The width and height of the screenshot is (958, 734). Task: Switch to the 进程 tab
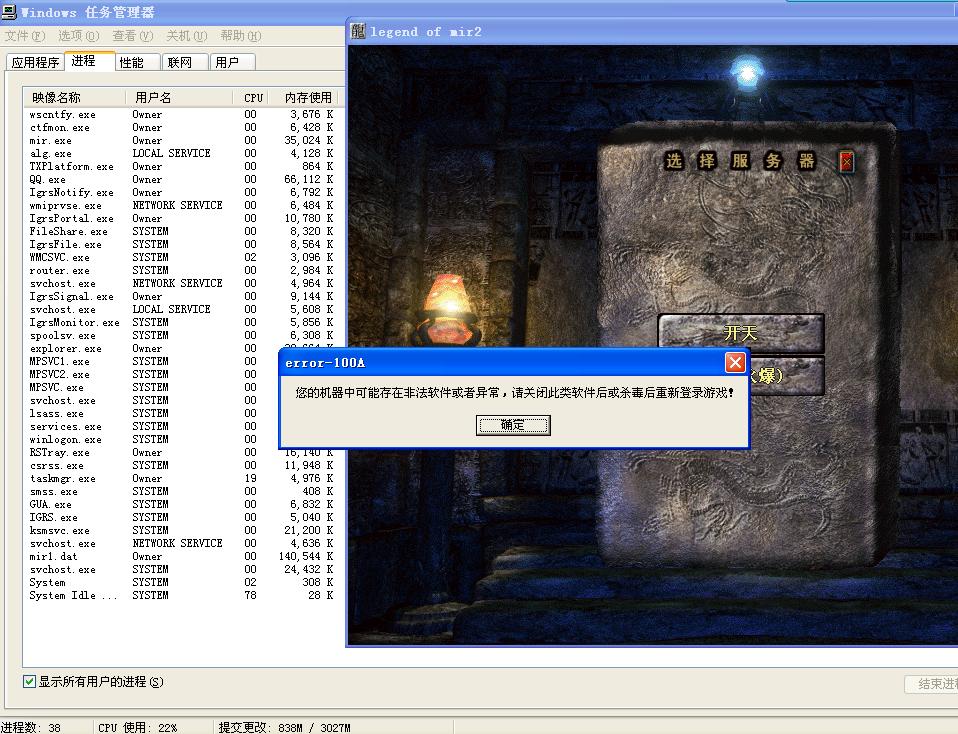click(x=89, y=61)
